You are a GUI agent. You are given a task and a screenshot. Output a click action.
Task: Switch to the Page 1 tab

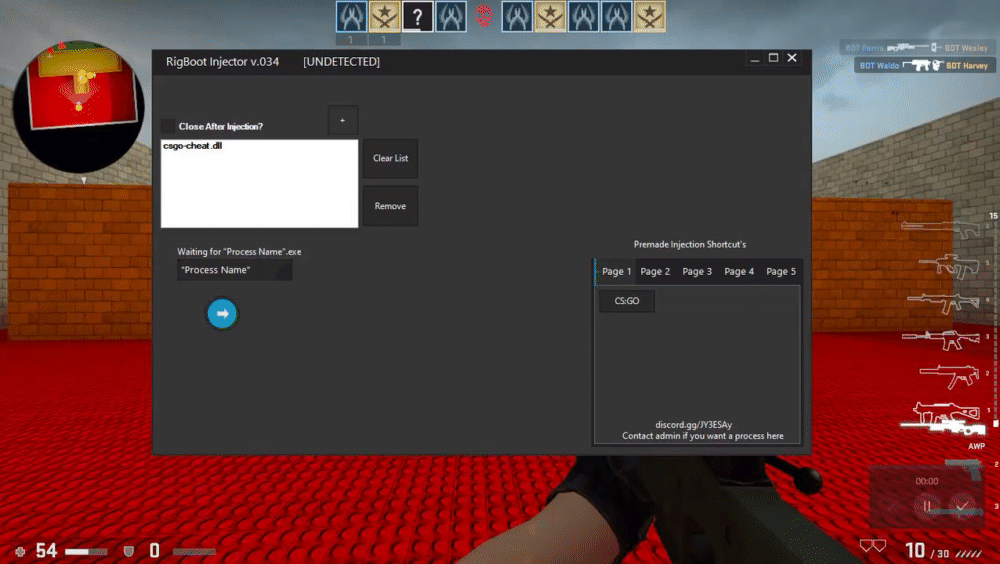coord(616,271)
